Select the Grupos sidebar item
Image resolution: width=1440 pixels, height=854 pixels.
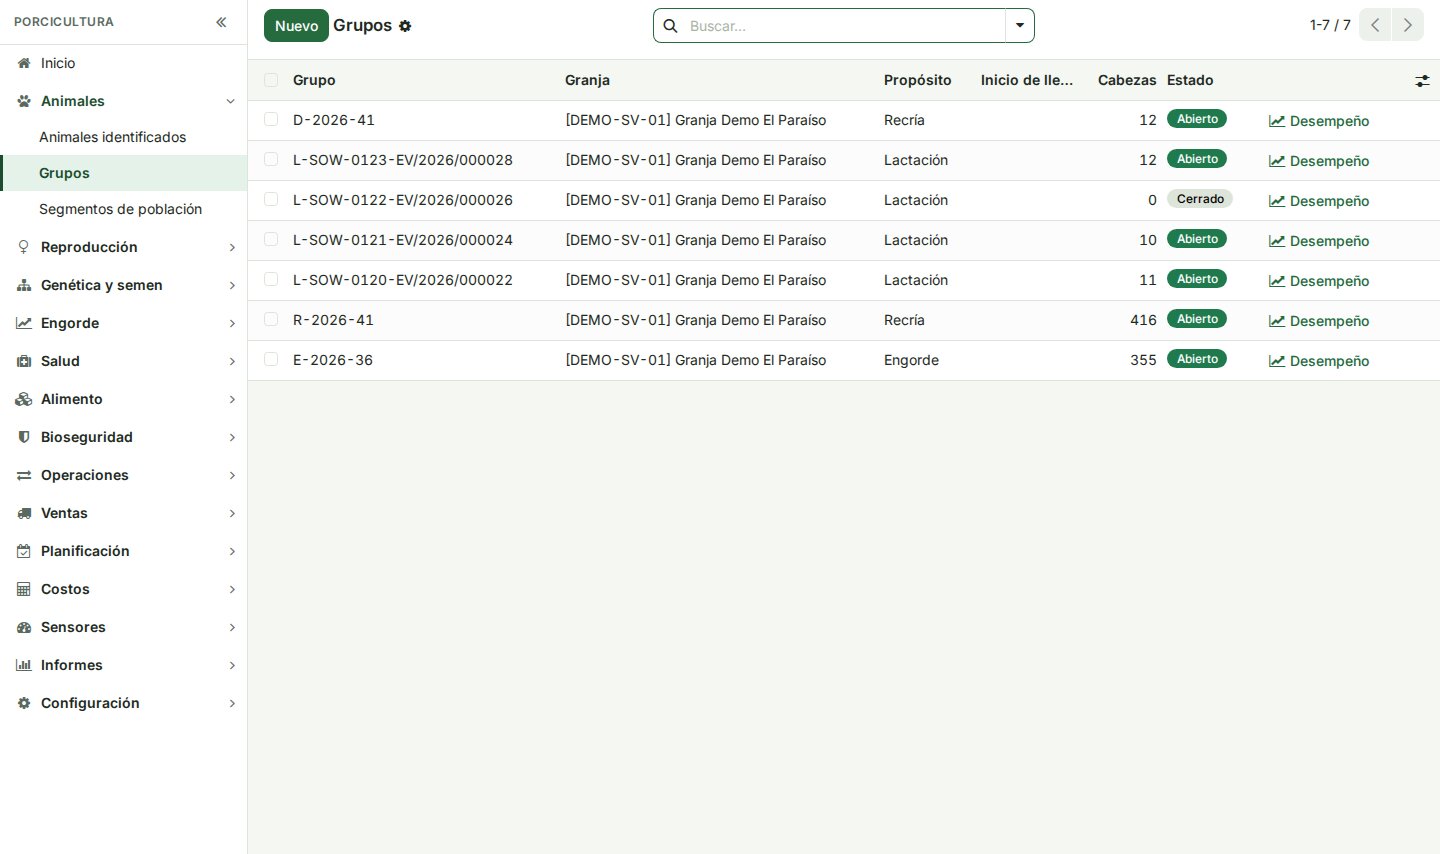click(x=123, y=173)
